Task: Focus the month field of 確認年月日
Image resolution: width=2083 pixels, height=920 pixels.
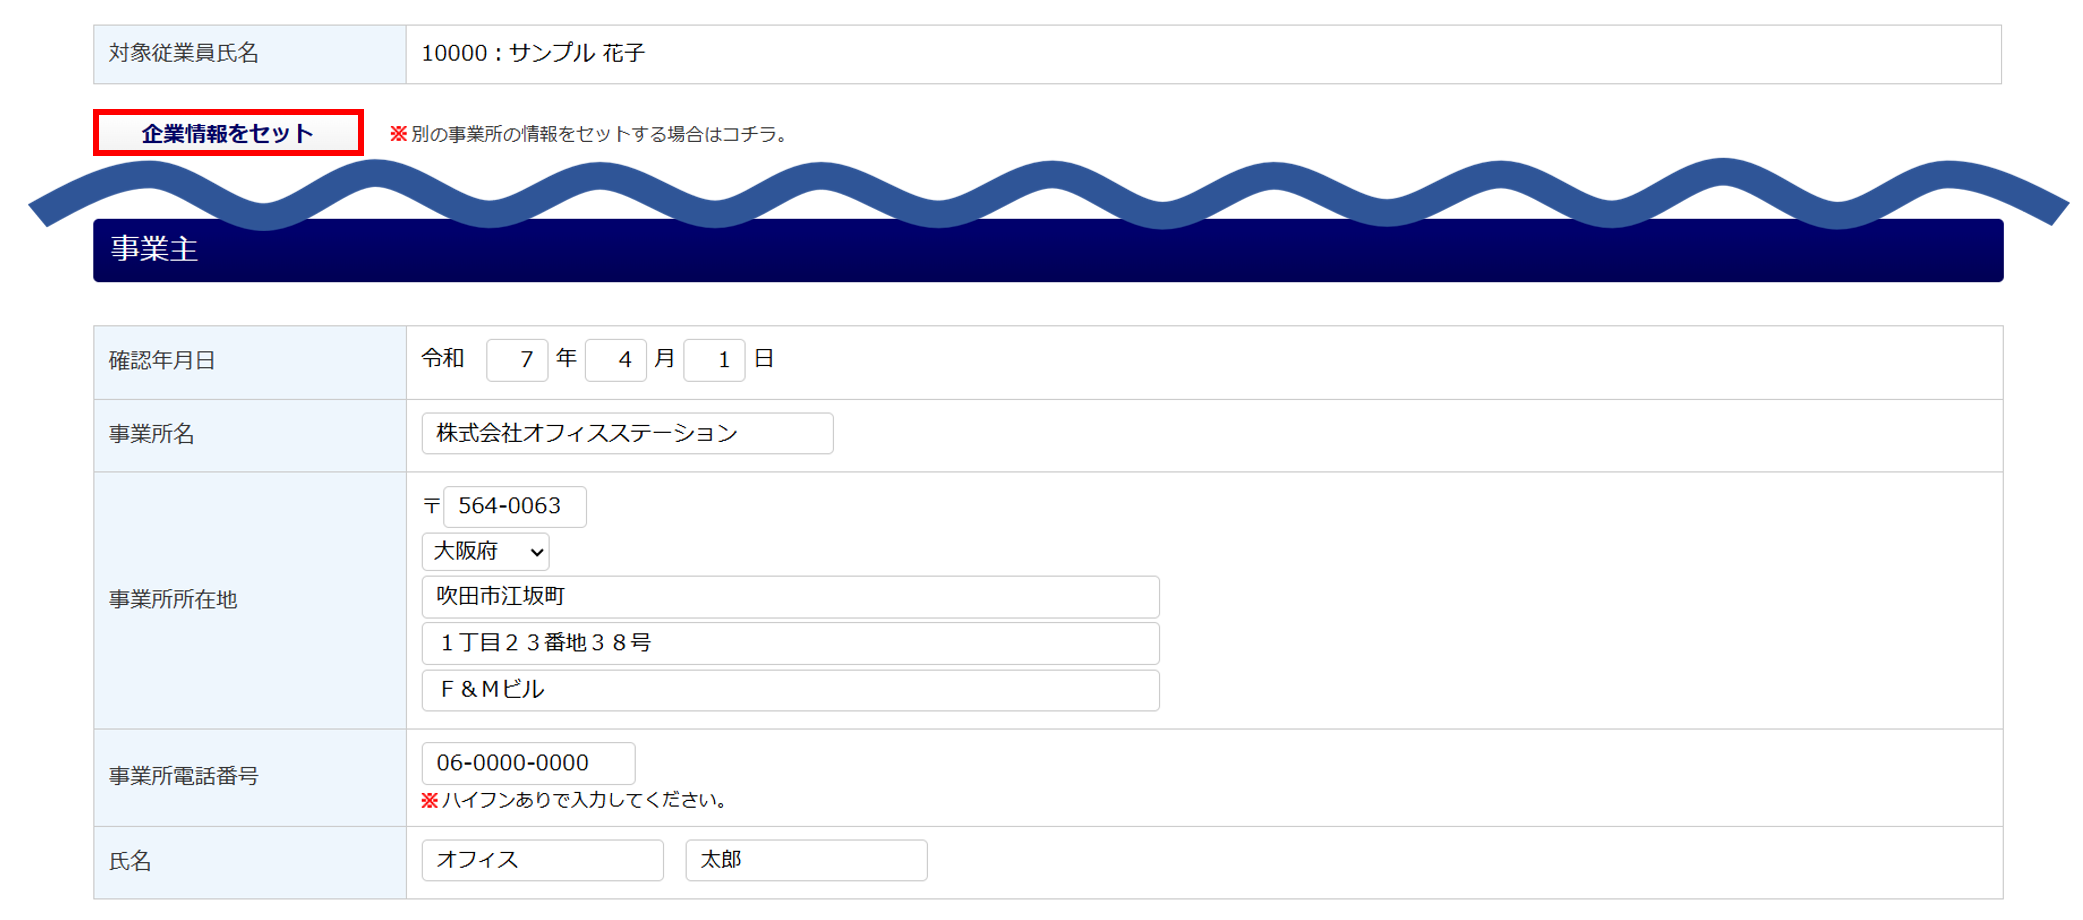Action: [x=615, y=360]
